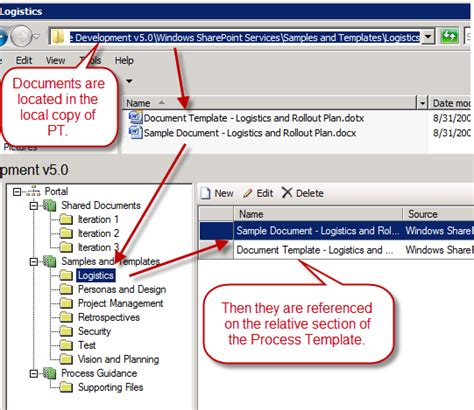The image size is (474, 410).
Task: Collapse the Process Guidance node
Action: pyautogui.click(x=33, y=374)
